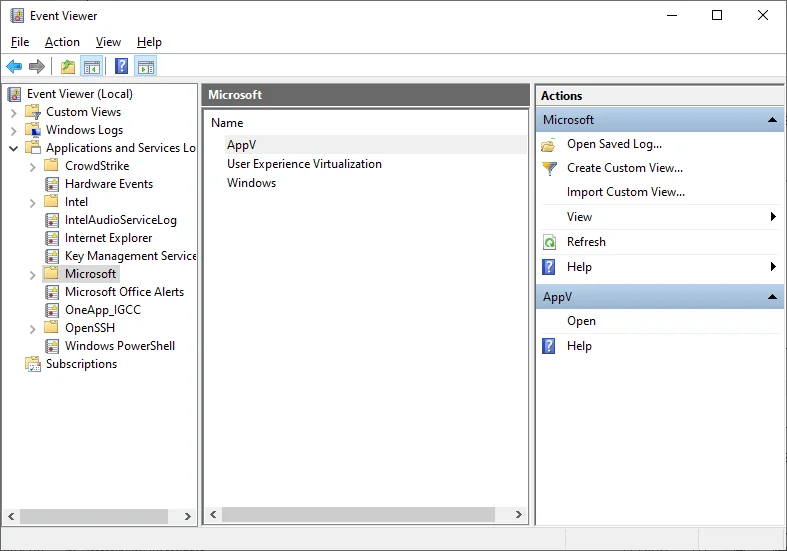Image resolution: width=787 pixels, height=551 pixels.
Task: Collapse the Microsoft actions section
Action: point(772,120)
